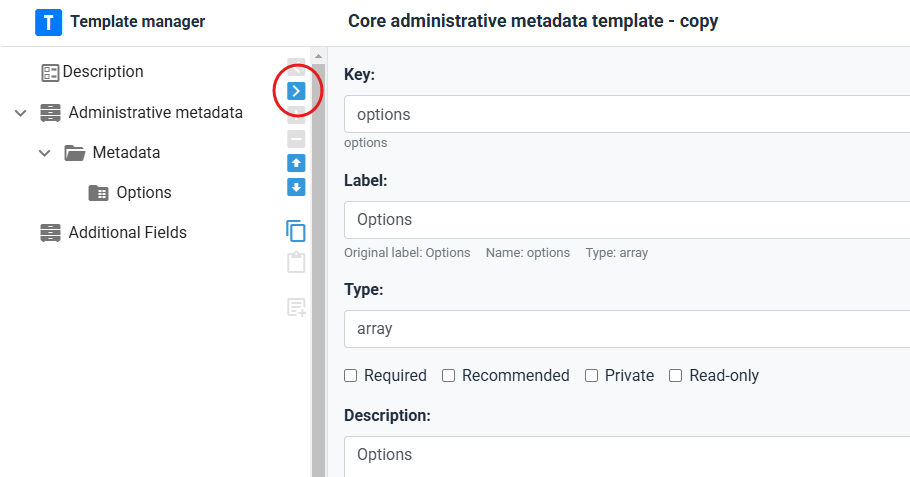The width and height of the screenshot is (910, 477).
Task: Collapse the Administrative metadata tree node
Action: click(21, 113)
